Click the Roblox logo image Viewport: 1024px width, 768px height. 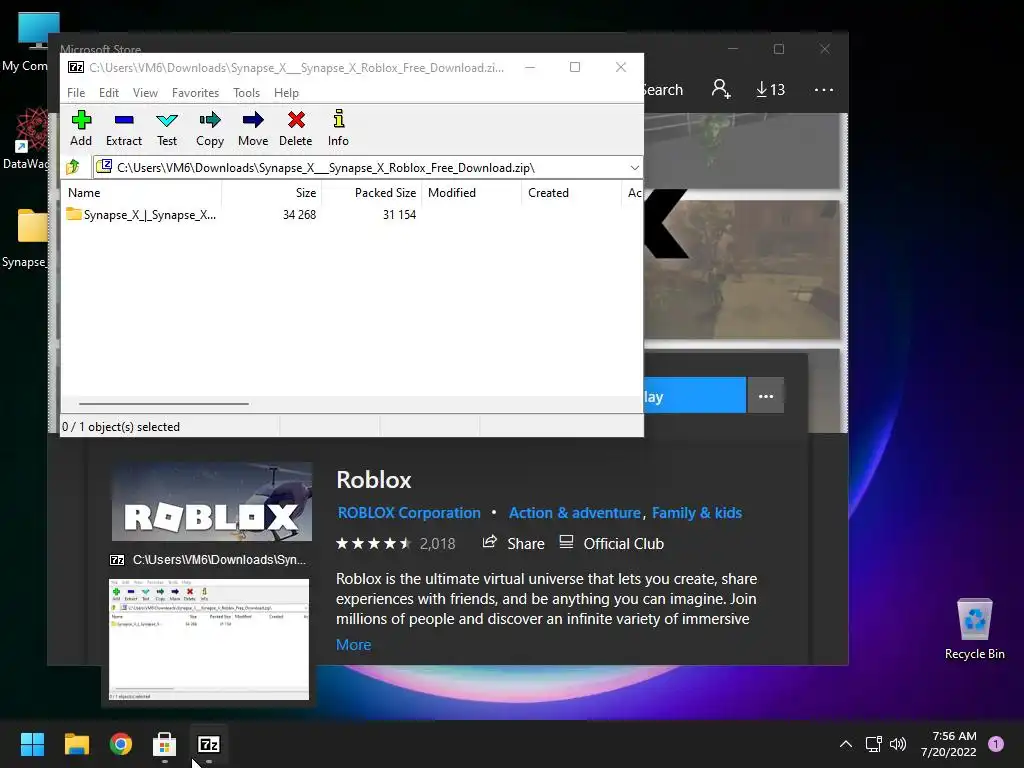[x=212, y=502]
